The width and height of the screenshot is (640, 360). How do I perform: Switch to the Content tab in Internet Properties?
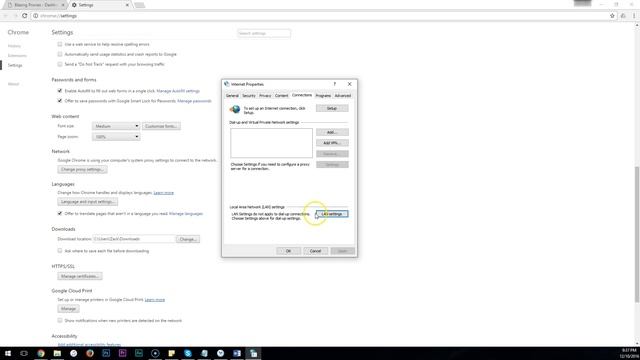tap(282, 96)
